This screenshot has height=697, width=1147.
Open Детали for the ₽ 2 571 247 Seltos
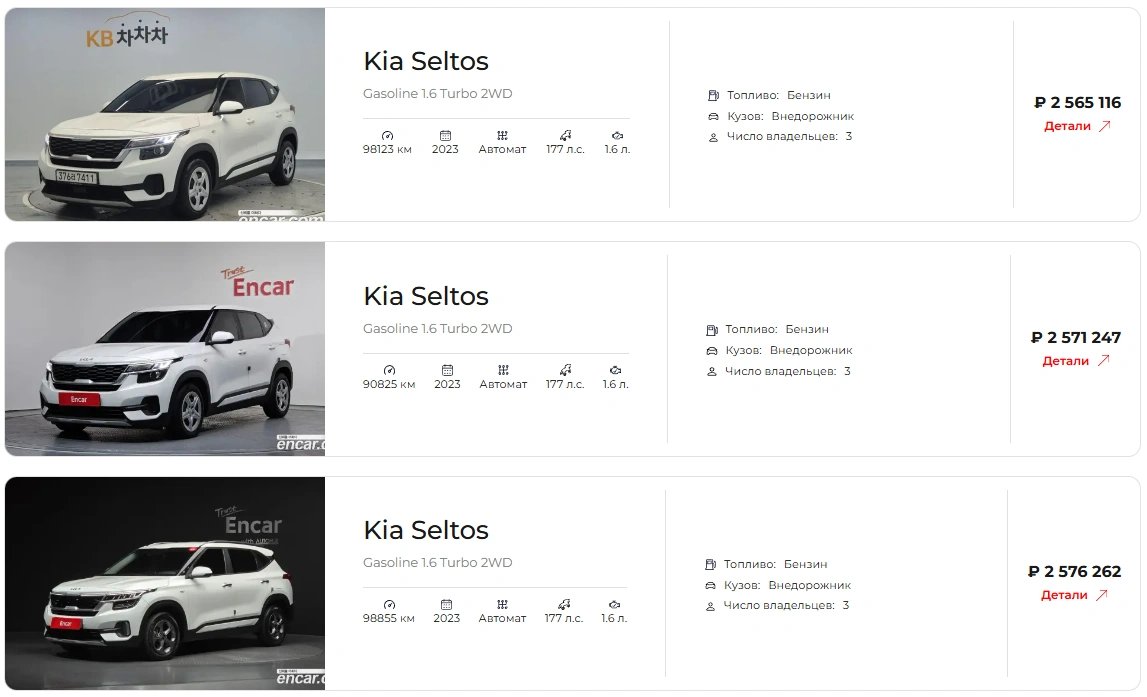tap(1065, 361)
